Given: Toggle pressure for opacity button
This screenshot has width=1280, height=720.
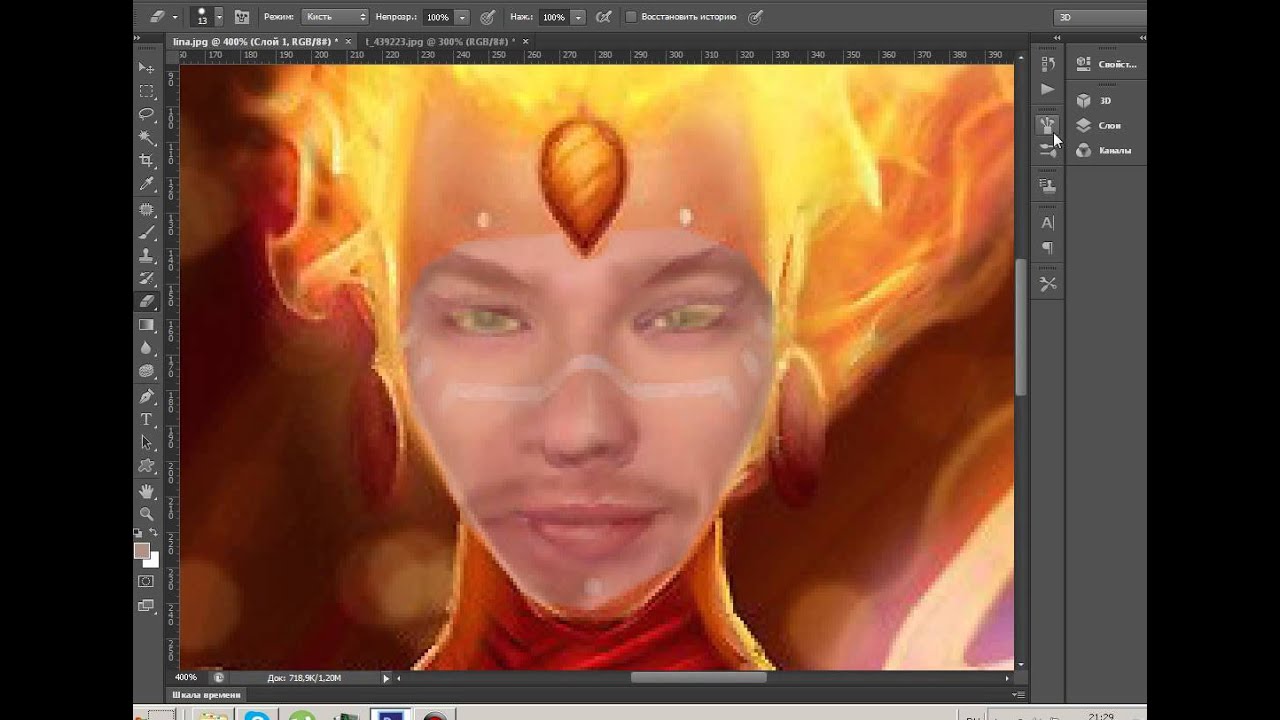Looking at the screenshot, I should (x=487, y=17).
